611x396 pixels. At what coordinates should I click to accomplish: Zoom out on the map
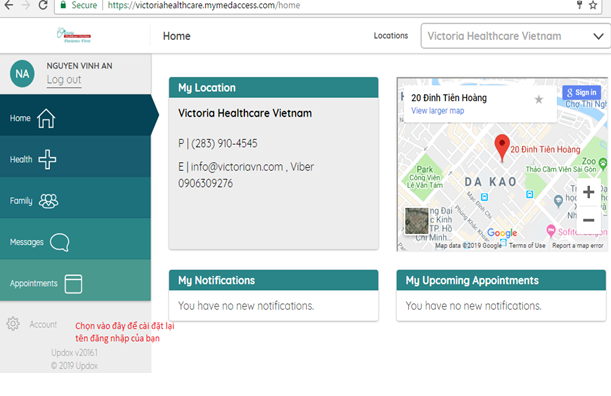(588, 220)
